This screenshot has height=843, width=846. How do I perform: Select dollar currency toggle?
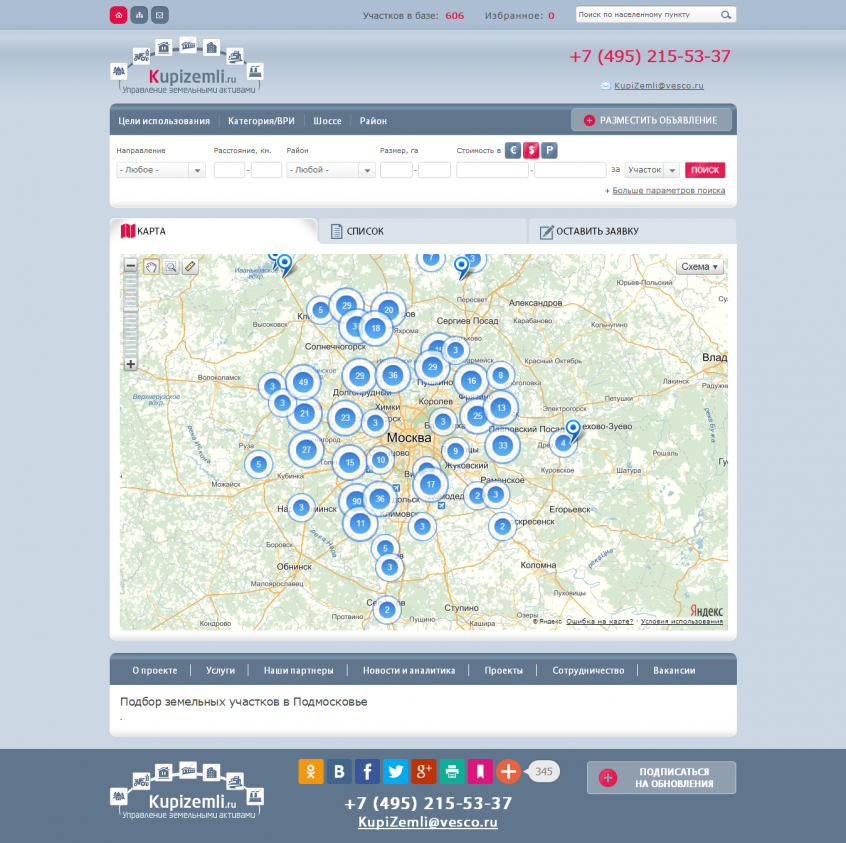coord(531,151)
